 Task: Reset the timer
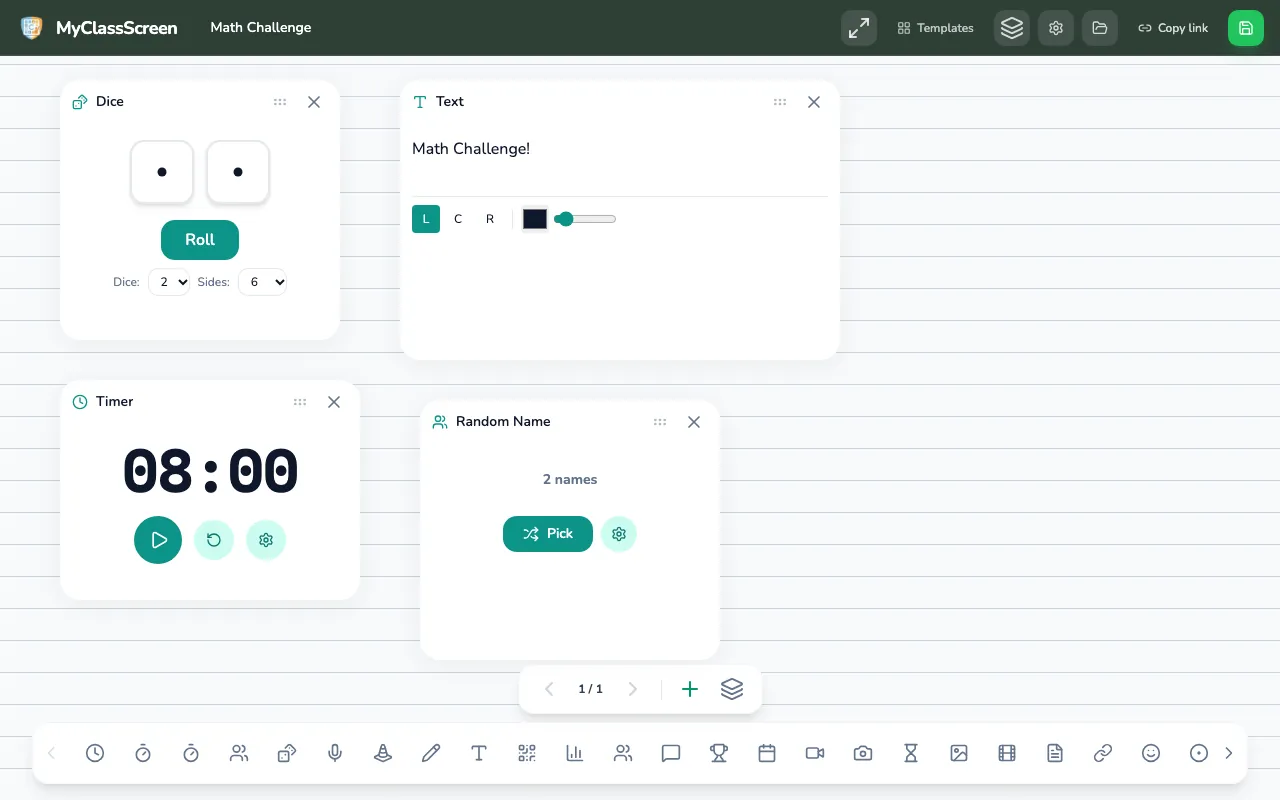(x=214, y=540)
